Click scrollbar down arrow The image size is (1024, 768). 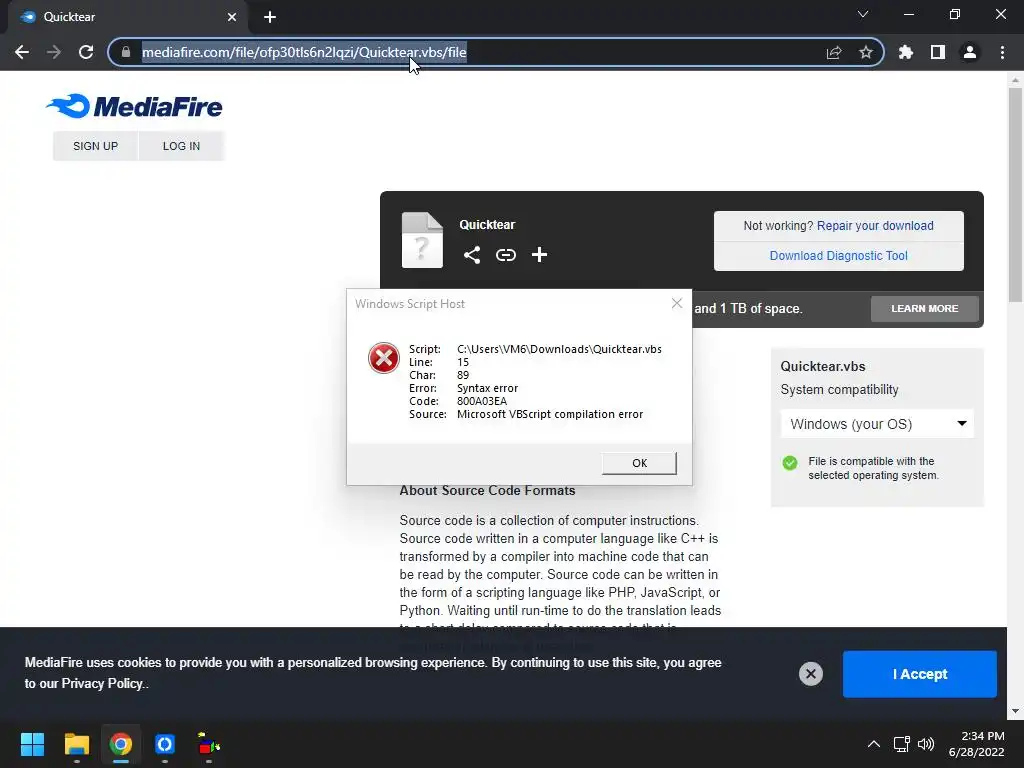[1015, 711]
